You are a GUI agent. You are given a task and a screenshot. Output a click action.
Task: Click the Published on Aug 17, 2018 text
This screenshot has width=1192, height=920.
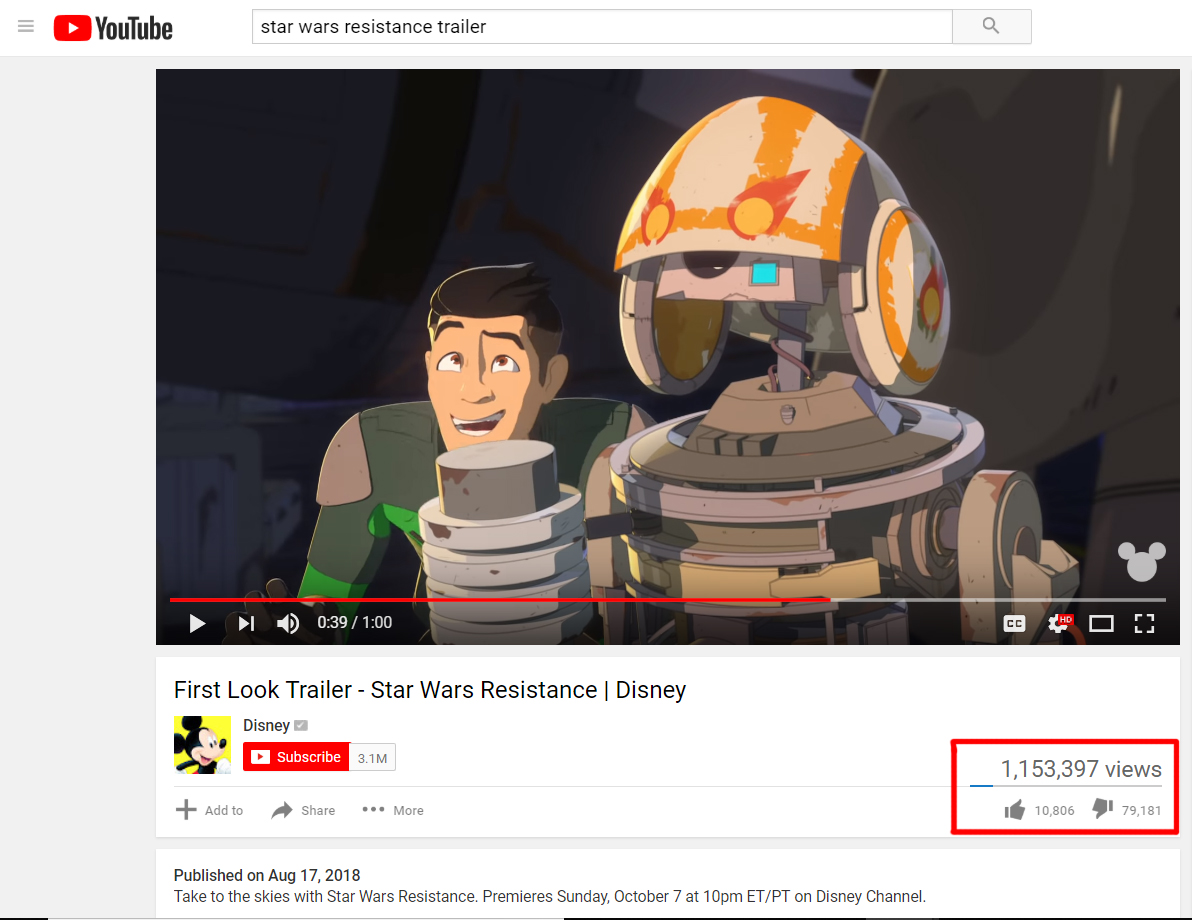pos(267,875)
